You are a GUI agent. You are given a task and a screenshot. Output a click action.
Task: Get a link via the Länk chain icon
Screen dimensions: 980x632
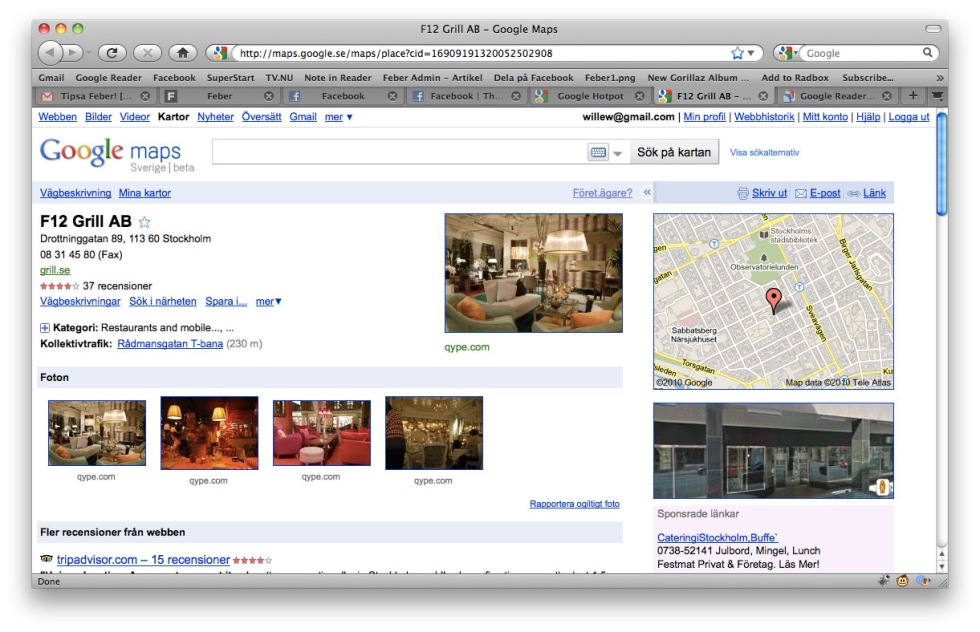pyautogui.click(x=854, y=194)
